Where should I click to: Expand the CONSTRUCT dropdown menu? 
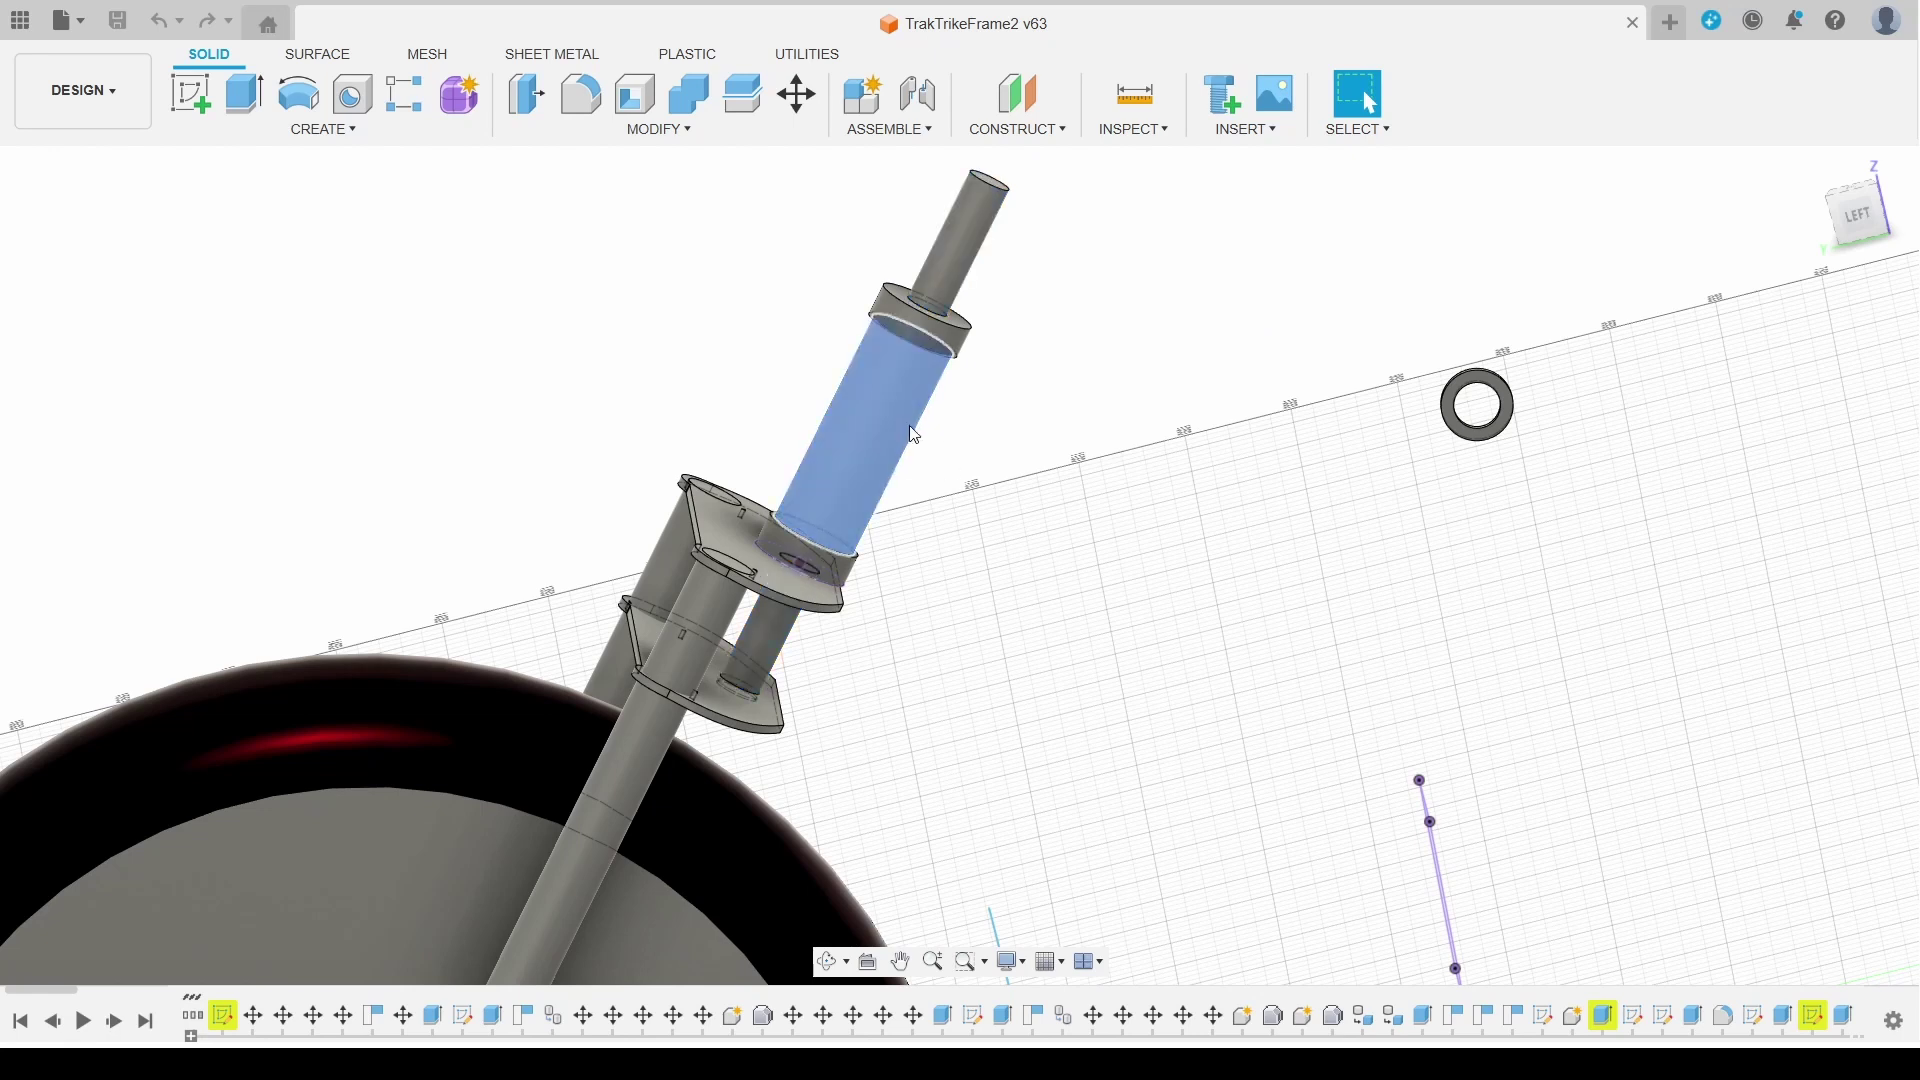[x=1017, y=129]
